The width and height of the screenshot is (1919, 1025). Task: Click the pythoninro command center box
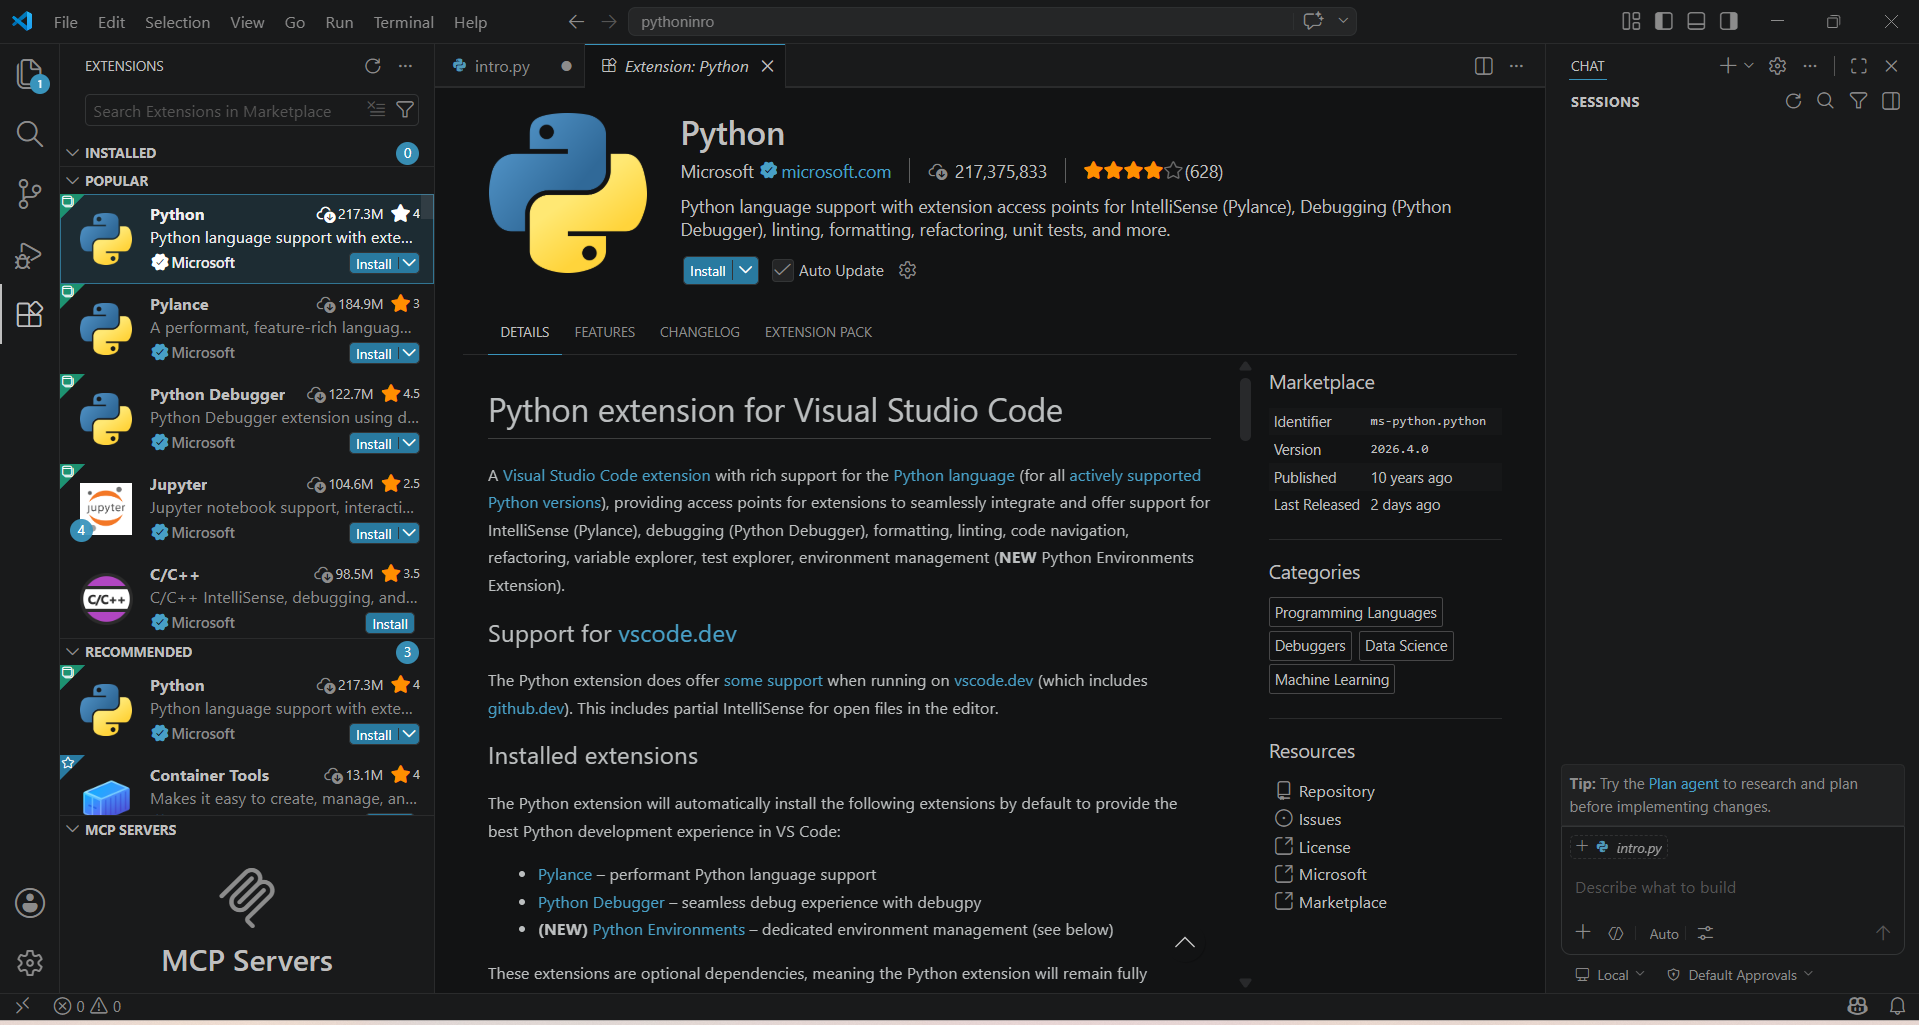960,21
